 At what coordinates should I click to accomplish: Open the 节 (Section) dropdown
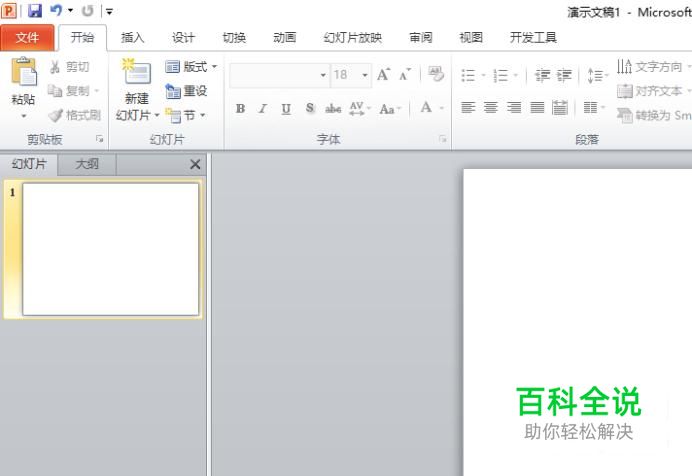[186, 116]
